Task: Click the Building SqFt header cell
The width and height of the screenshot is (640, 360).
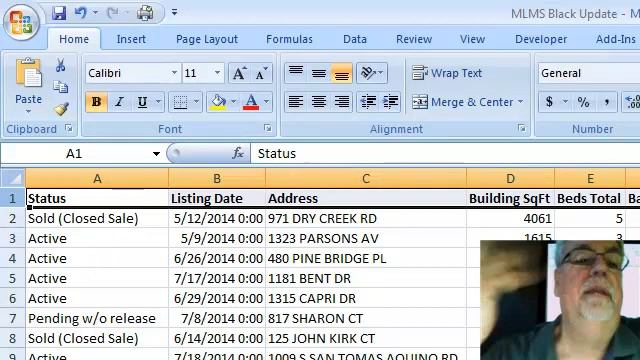Action: tap(510, 198)
